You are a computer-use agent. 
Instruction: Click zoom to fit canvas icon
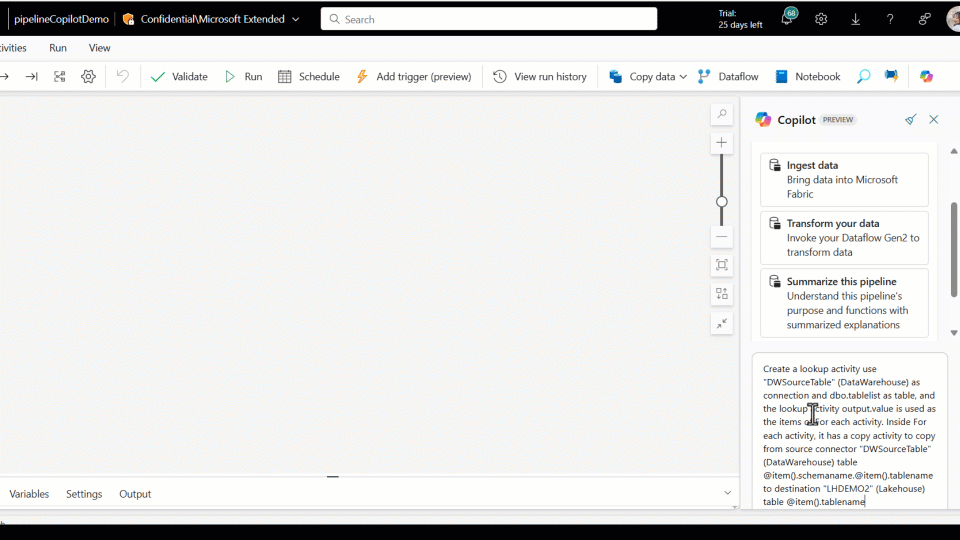coord(722,265)
